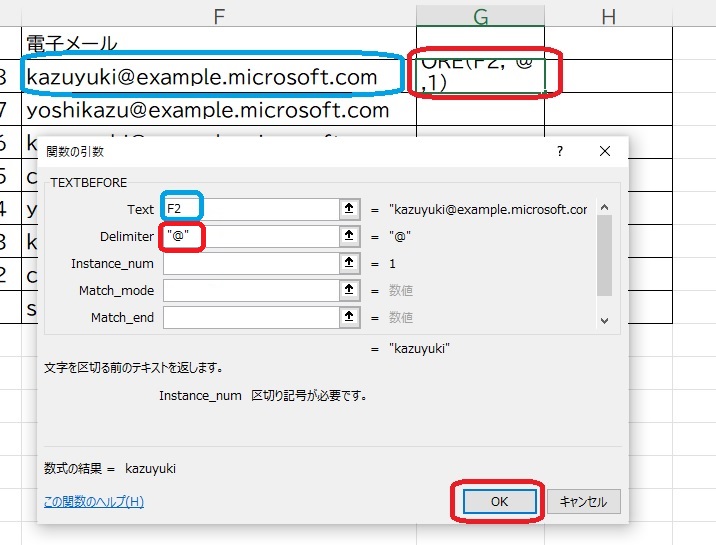Focus the Match_mode input box
Image resolution: width=716 pixels, height=545 pixels.
pos(250,290)
